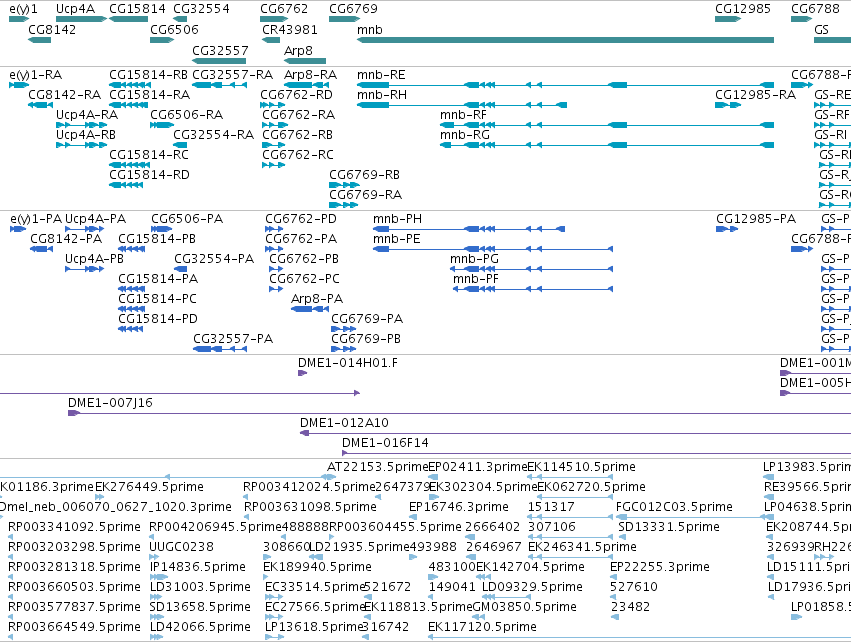Click the CG6762-RC transcript label
Viewport: 851px width, 642px height.
click(x=298, y=155)
